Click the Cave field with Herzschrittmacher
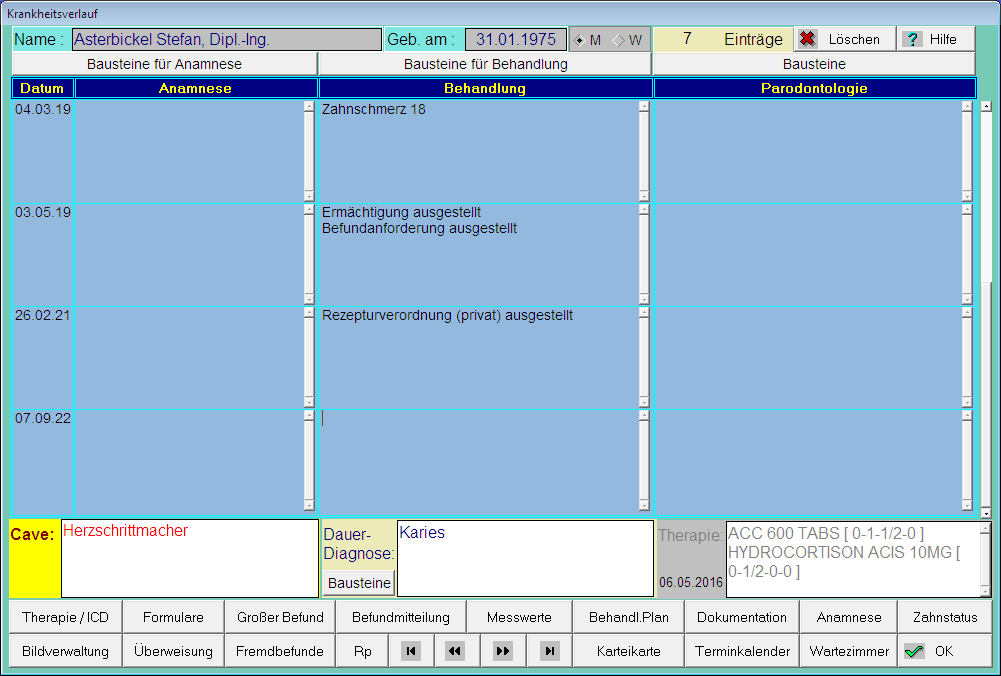 coord(189,557)
